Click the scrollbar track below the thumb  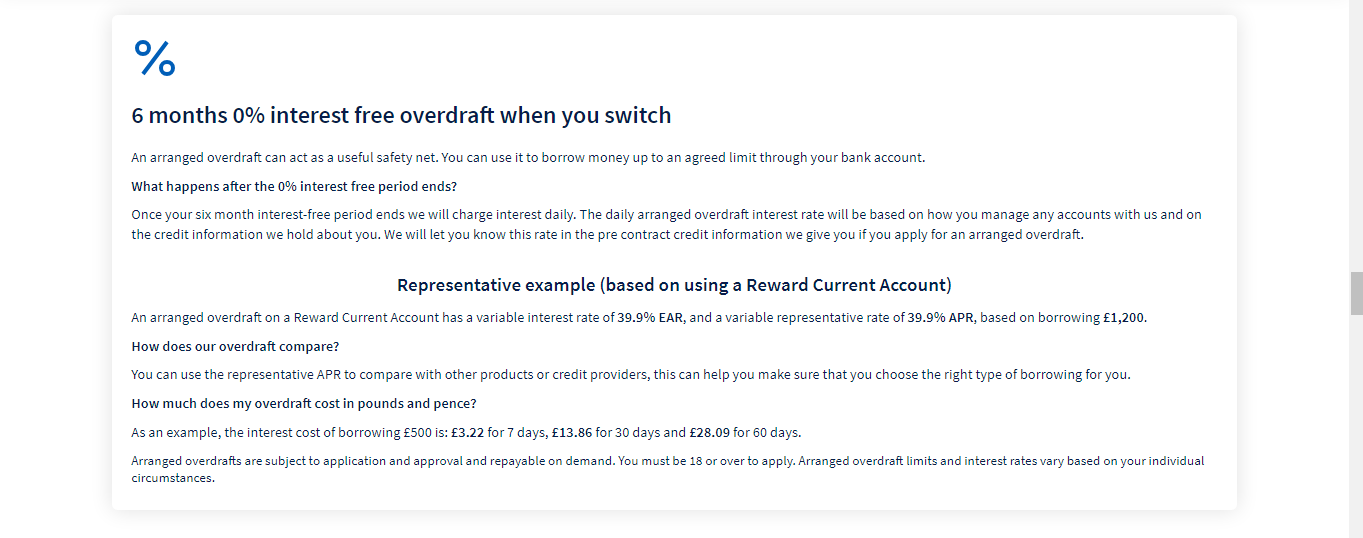[x=1356, y=426]
